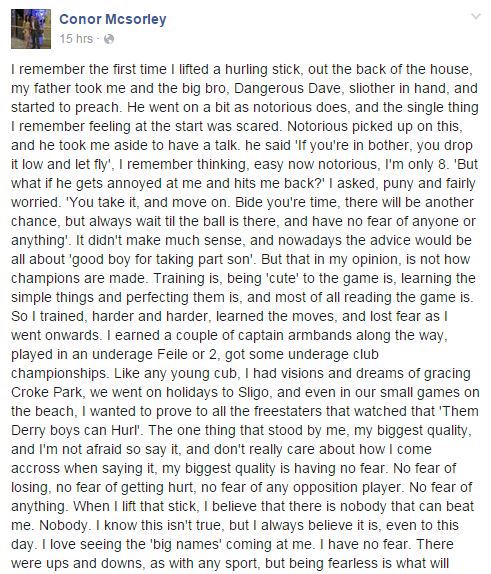The height and width of the screenshot is (574, 491).
Task: Click the phrase 'I'm only 8' in the post
Action: 414,164
